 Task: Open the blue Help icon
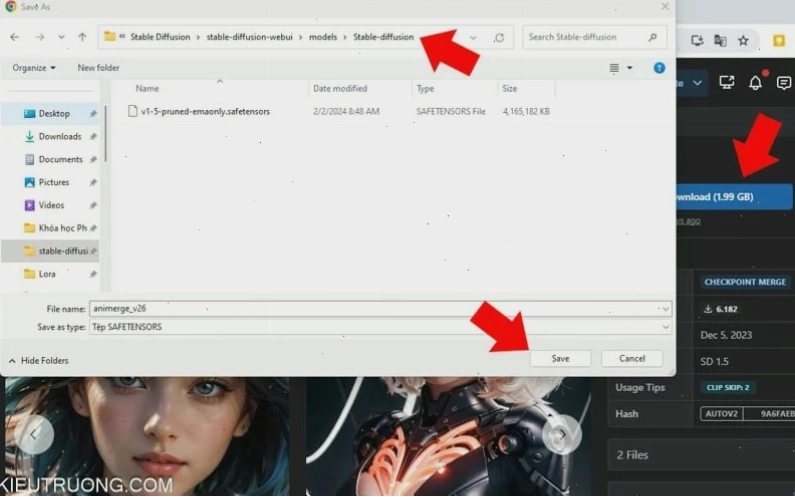[x=659, y=68]
